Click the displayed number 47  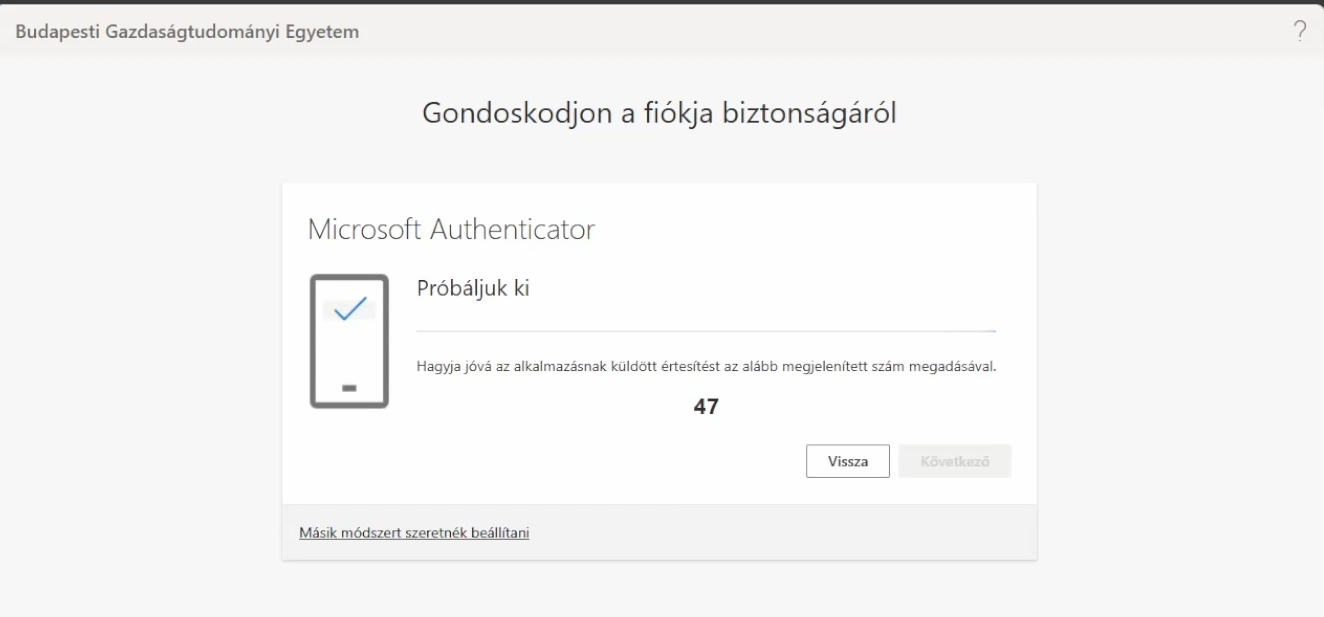706,407
